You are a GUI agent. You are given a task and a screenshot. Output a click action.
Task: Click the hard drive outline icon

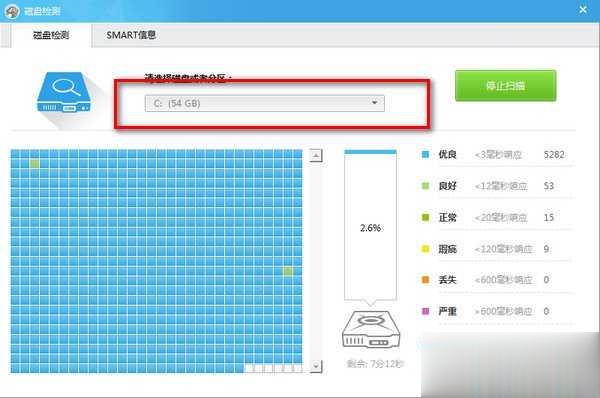click(x=370, y=329)
